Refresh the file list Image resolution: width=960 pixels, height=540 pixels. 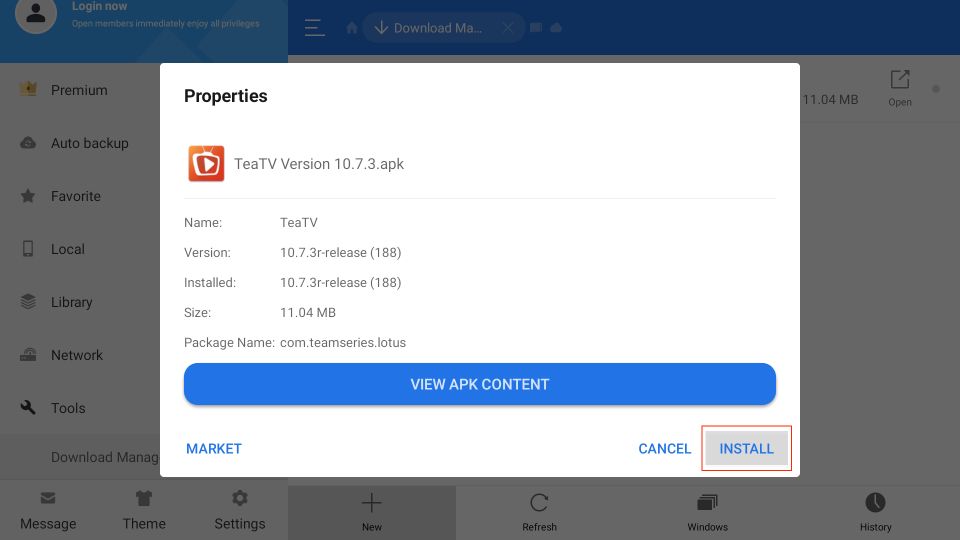(x=539, y=503)
